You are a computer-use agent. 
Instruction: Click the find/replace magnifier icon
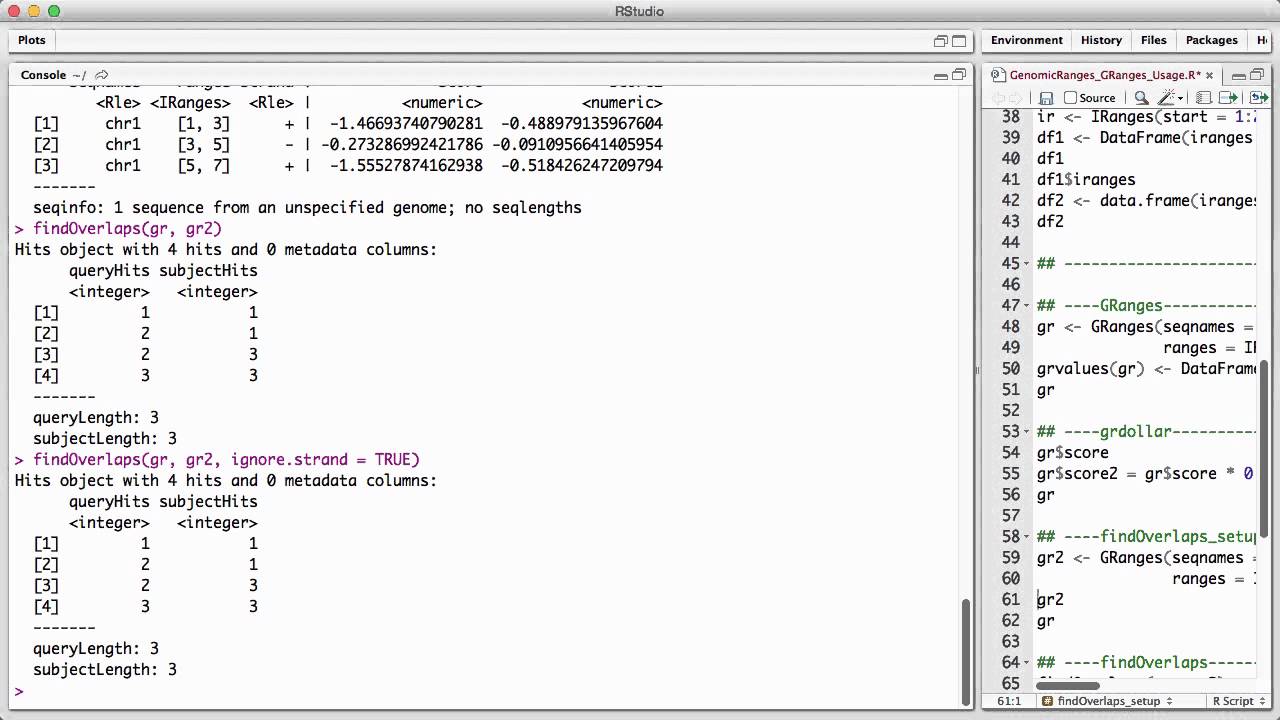point(1141,98)
